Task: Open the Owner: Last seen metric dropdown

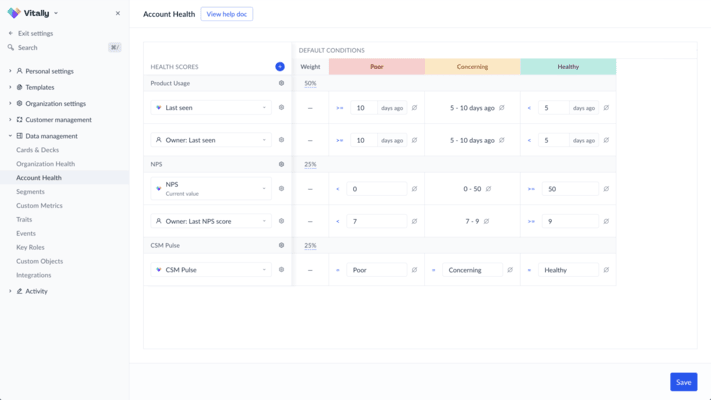Action: [x=211, y=140]
